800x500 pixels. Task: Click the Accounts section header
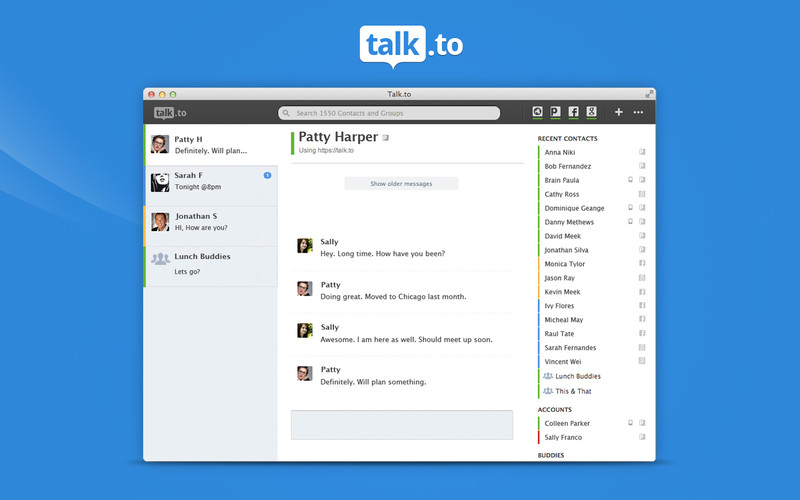pyautogui.click(x=555, y=410)
